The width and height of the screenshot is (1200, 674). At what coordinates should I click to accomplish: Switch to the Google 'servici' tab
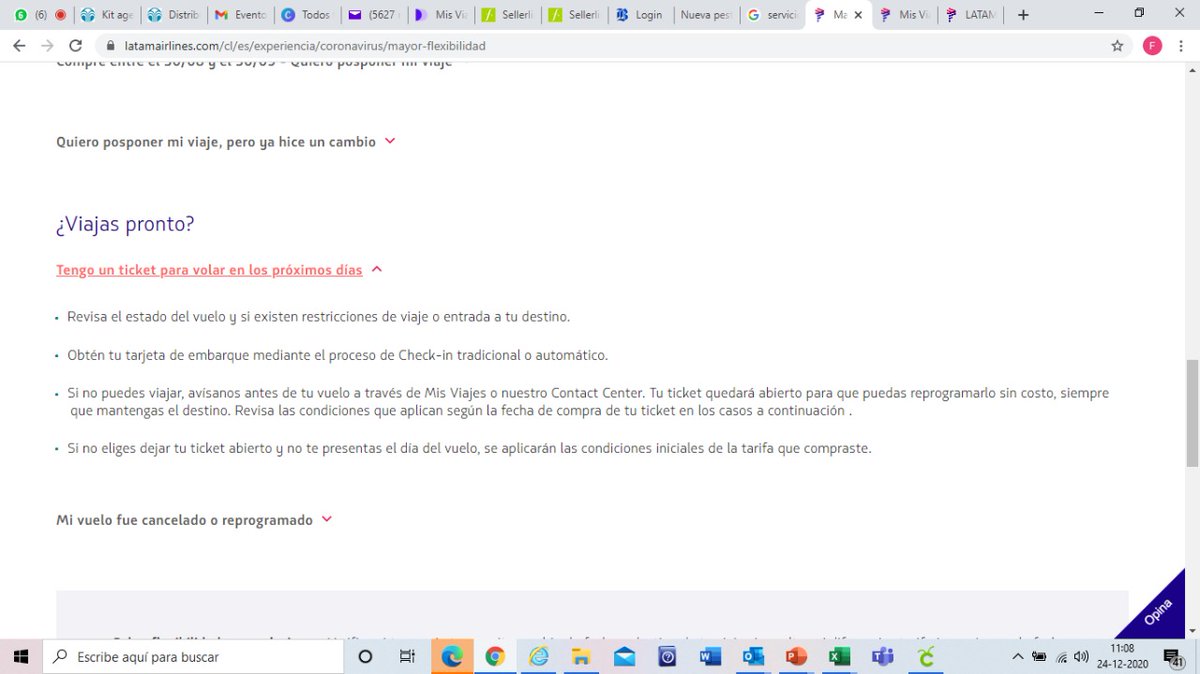[773, 15]
